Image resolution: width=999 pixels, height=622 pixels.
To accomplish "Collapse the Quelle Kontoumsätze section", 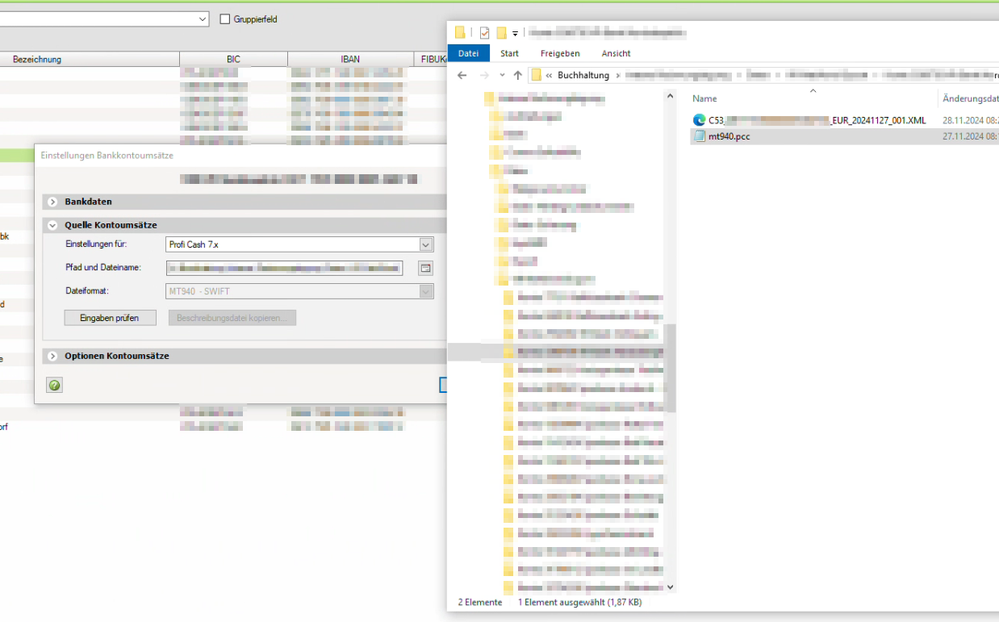I will [53, 226].
